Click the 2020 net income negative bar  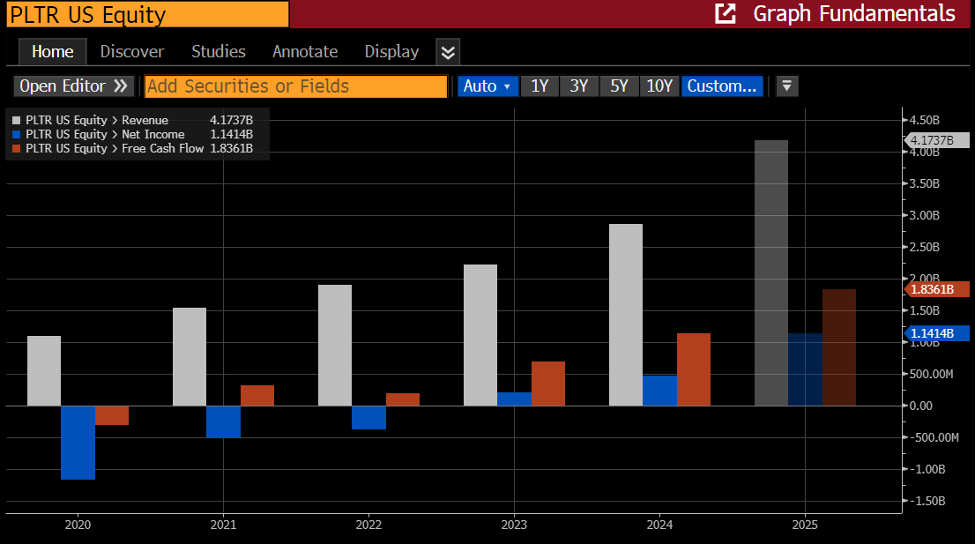[x=78, y=443]
